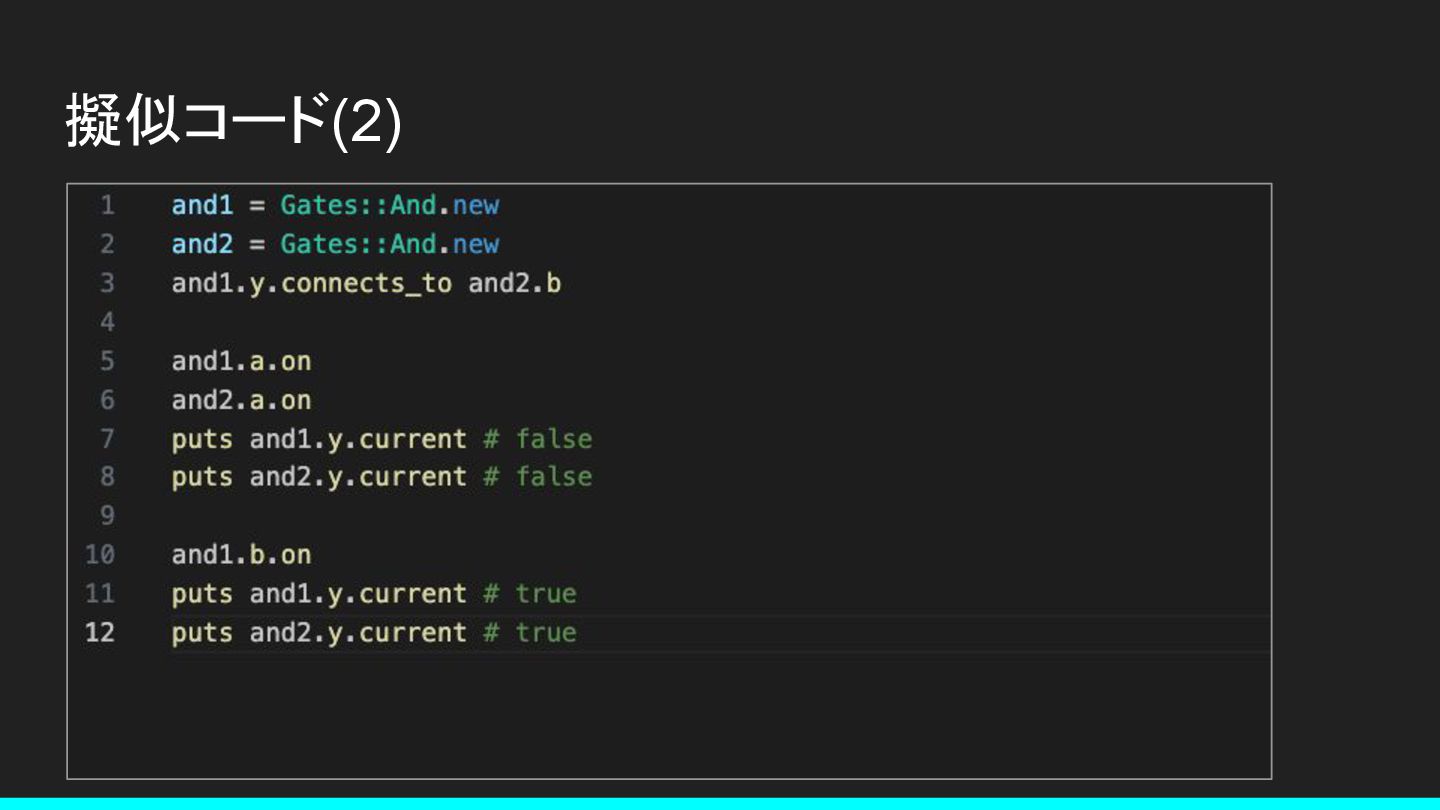Click and2.a.on on line 6
Viewport: 1440px width, 810px height.
(x=241, y=400)
